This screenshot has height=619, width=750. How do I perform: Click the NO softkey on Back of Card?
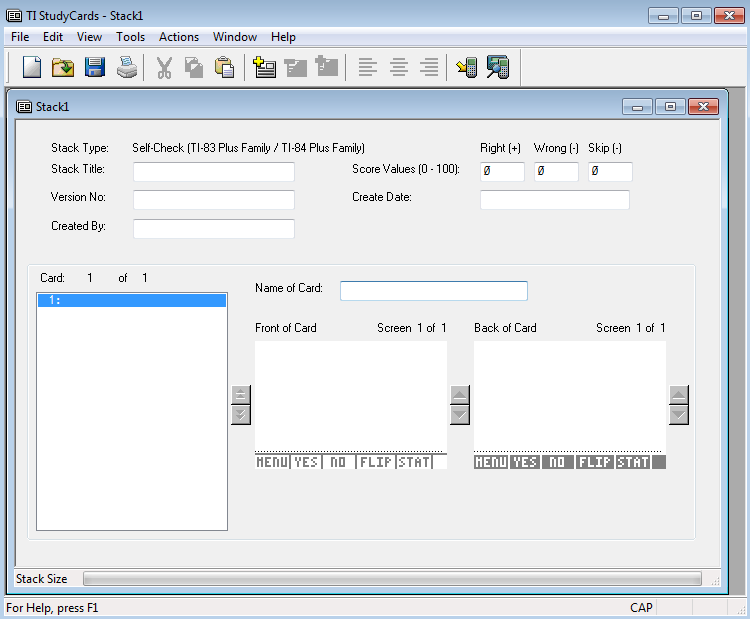click(x=557, y=462)
